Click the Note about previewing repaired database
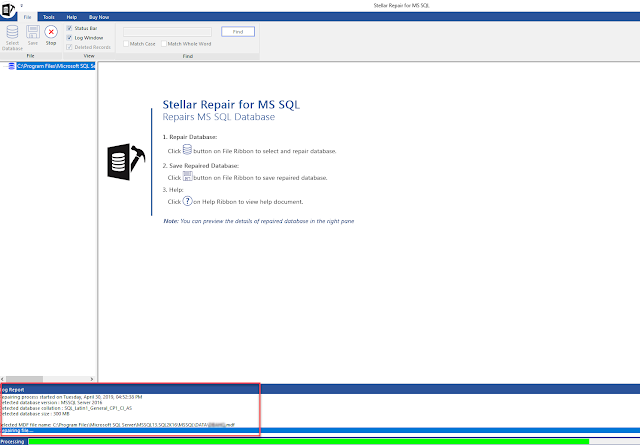 coord(259,221)
